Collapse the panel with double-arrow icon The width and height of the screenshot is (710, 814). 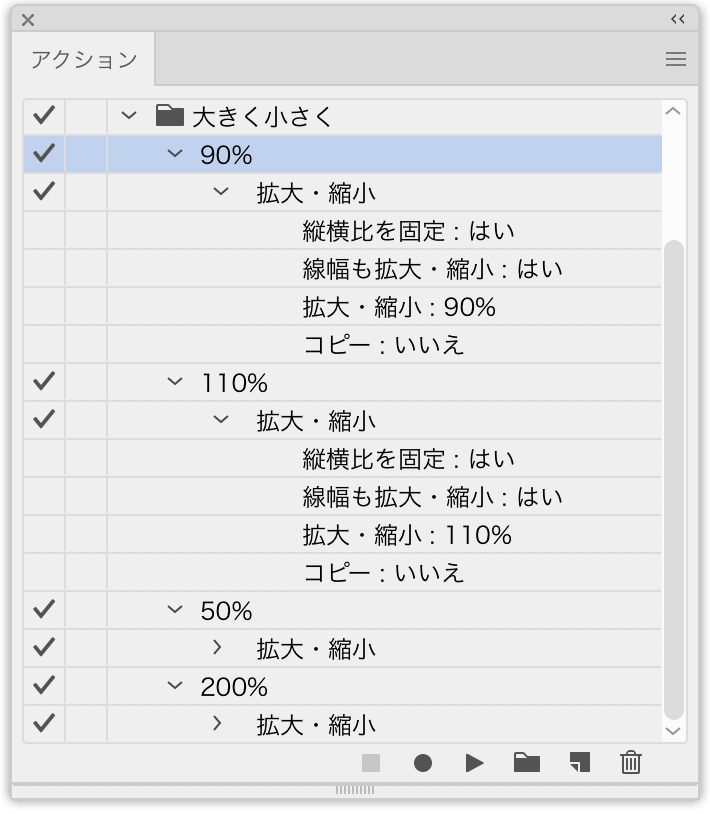678,19
